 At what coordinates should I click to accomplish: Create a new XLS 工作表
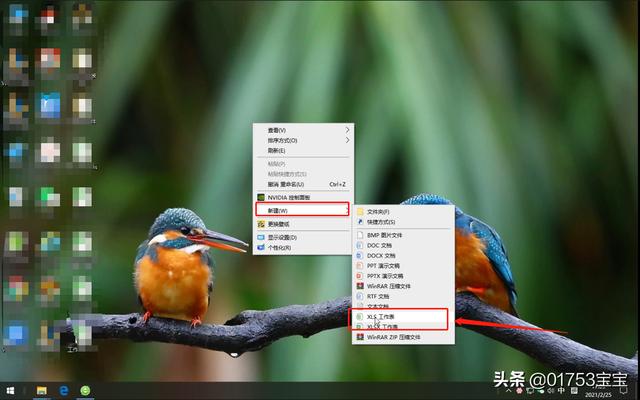pos(382,316)
